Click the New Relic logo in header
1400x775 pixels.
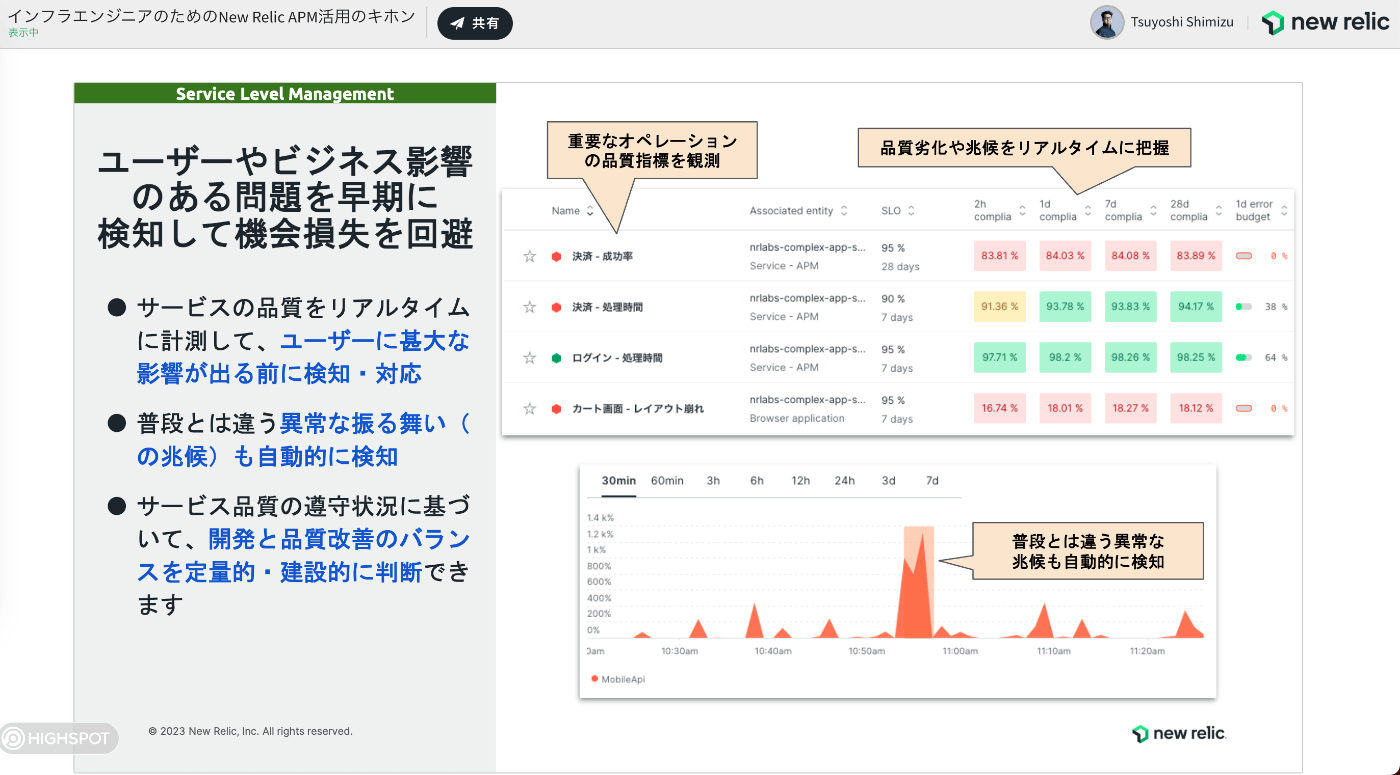1325,23
